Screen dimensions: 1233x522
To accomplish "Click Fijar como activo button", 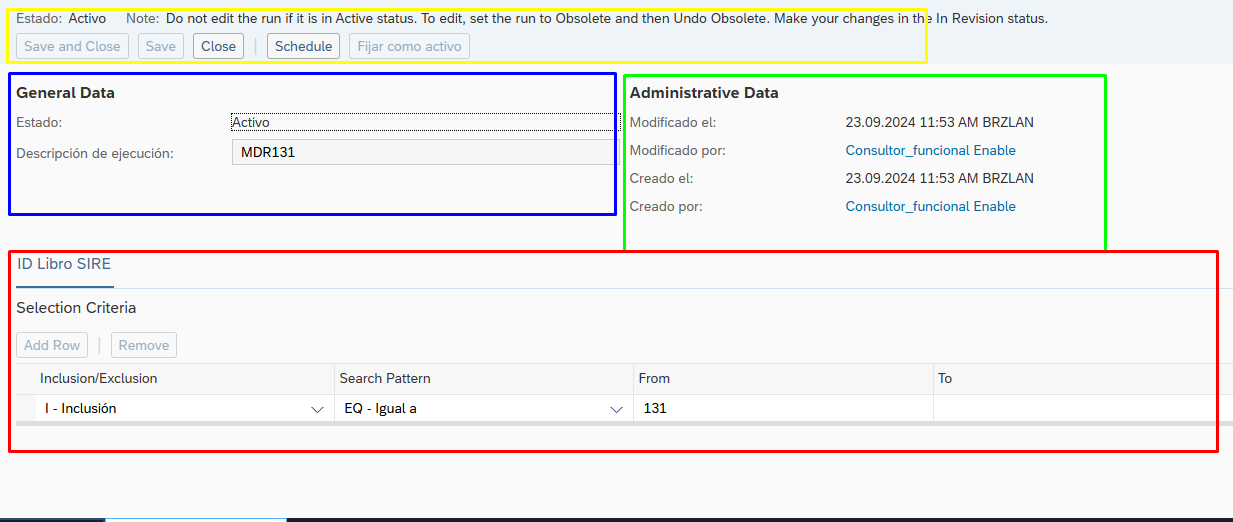I will tap(409, 46).
